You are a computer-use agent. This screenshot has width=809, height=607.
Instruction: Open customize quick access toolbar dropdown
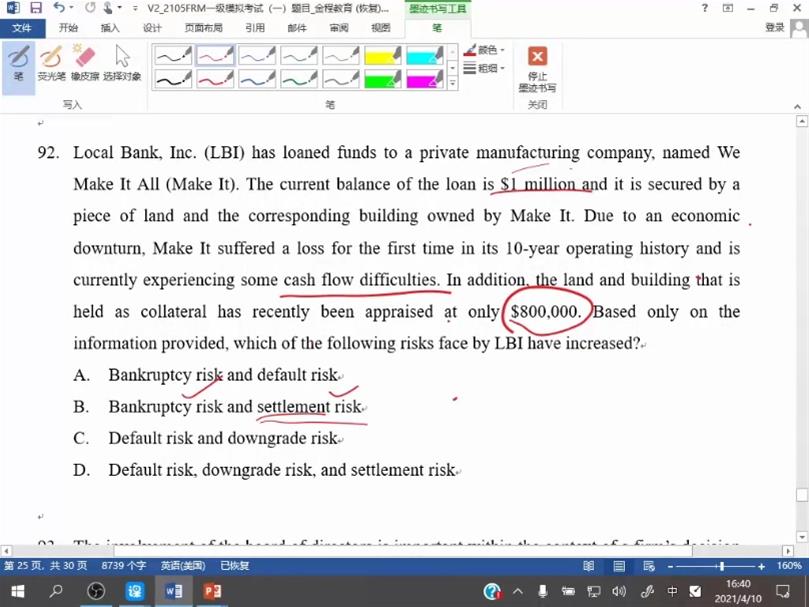pos(135,8)
